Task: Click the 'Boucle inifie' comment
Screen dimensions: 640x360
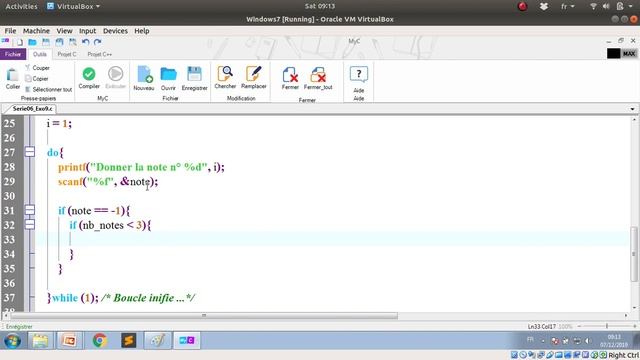Action: (x=149, y=298)
